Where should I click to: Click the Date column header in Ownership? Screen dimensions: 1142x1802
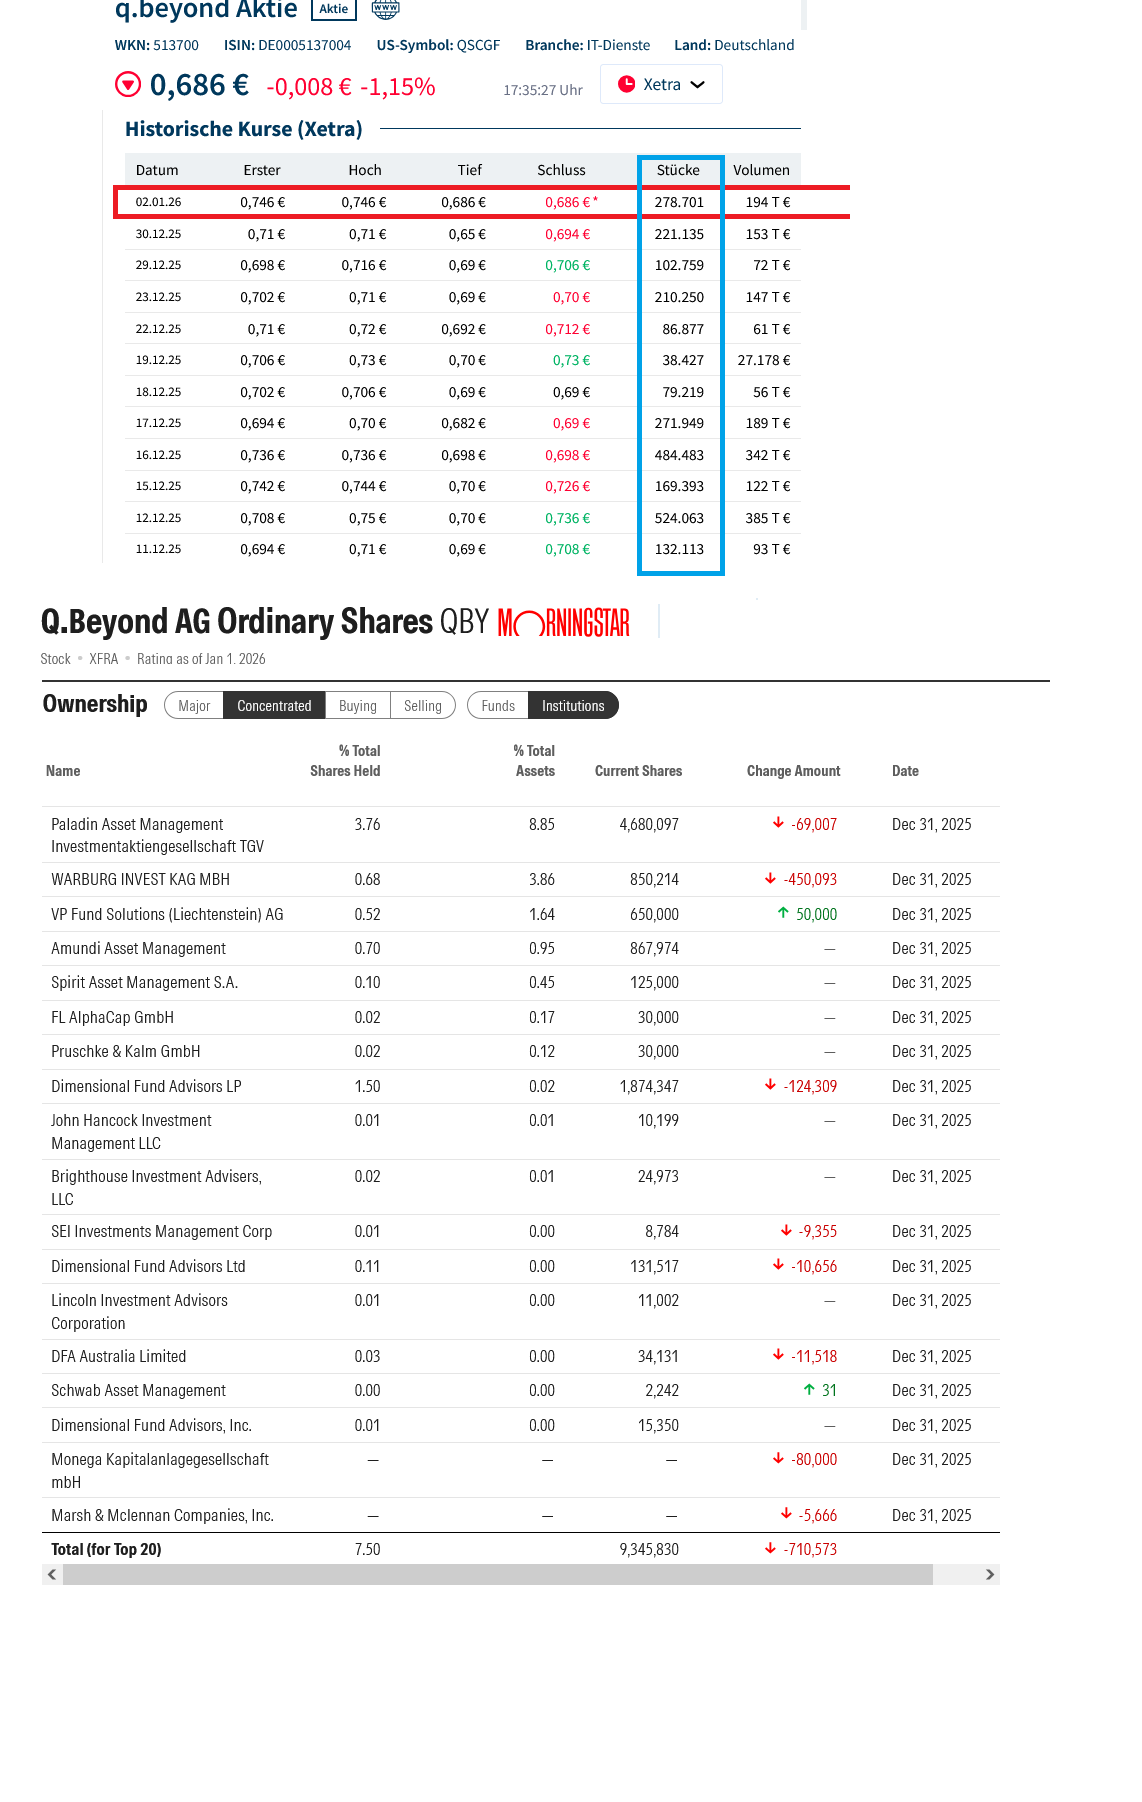905,770
